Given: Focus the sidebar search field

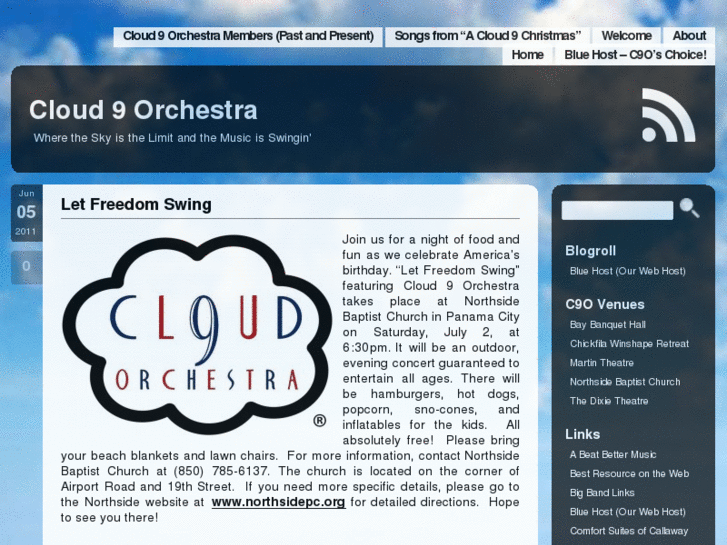Looking at the screenshot, I should 617,211.
